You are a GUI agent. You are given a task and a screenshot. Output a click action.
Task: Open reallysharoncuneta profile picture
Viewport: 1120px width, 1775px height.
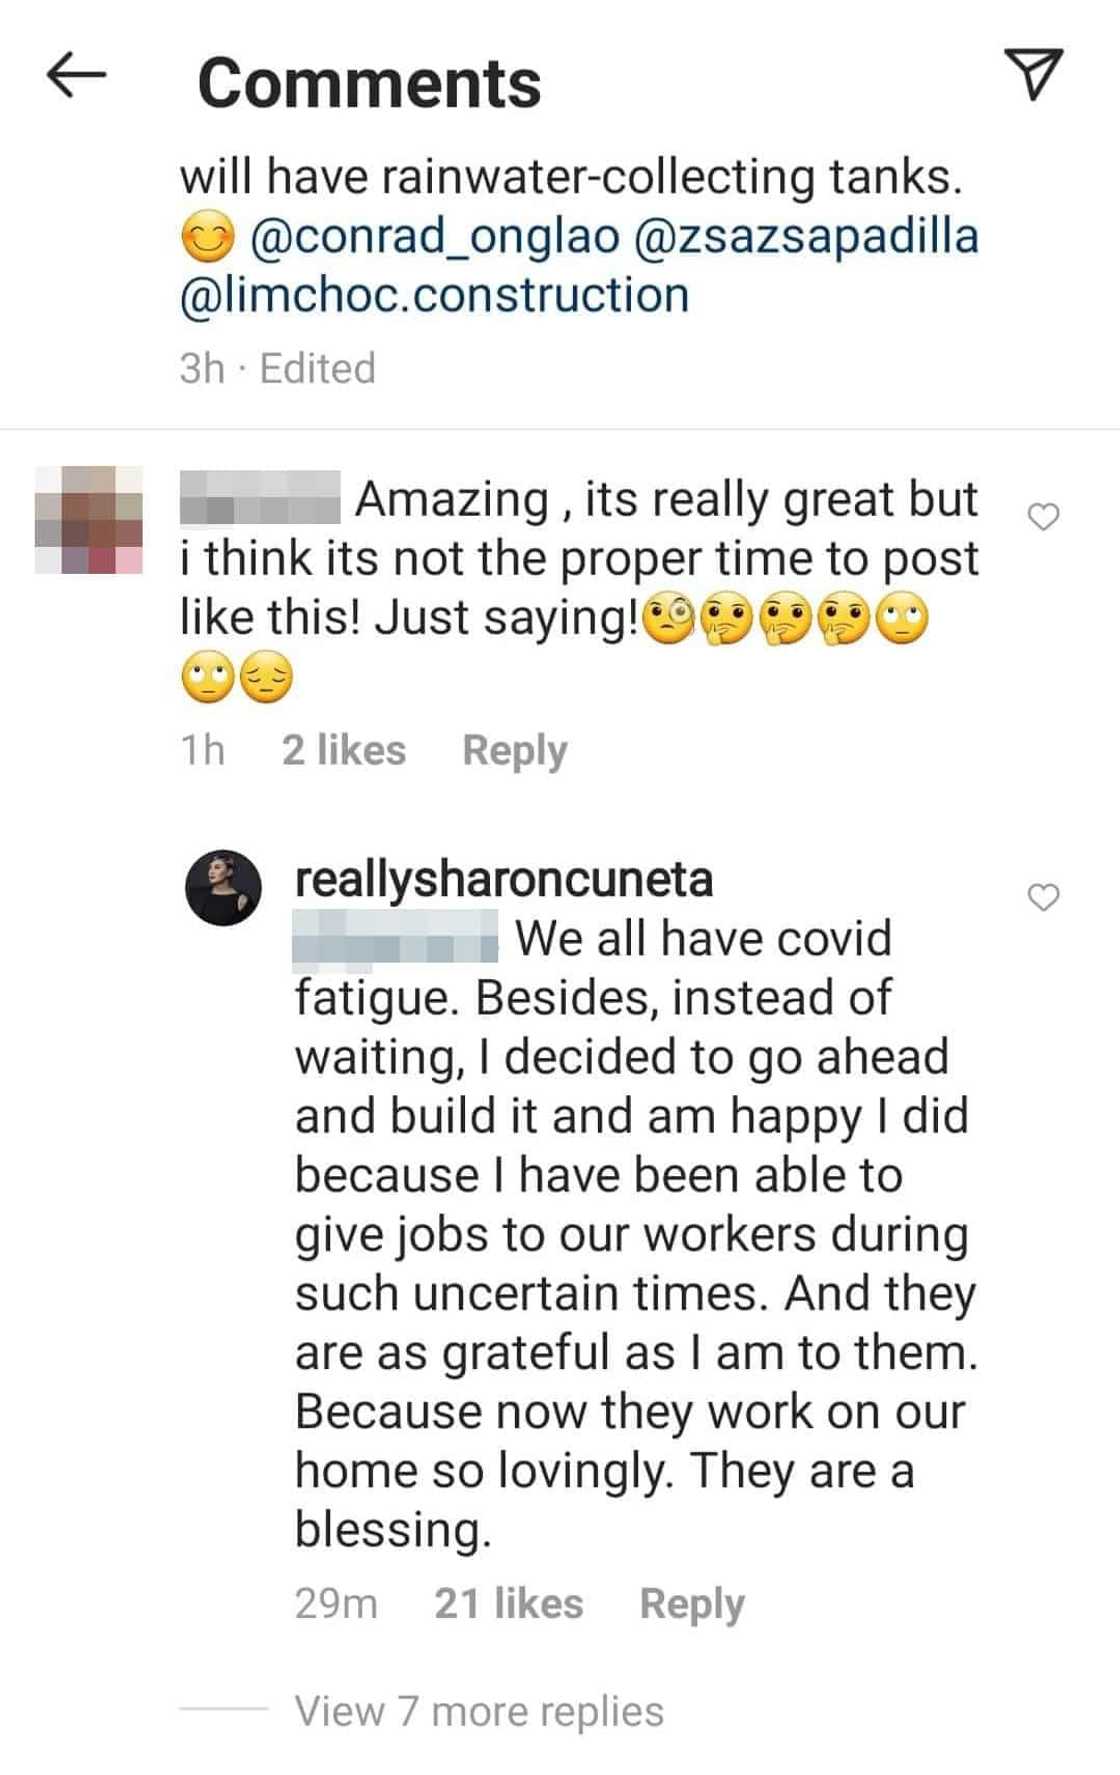coord(223,888)
